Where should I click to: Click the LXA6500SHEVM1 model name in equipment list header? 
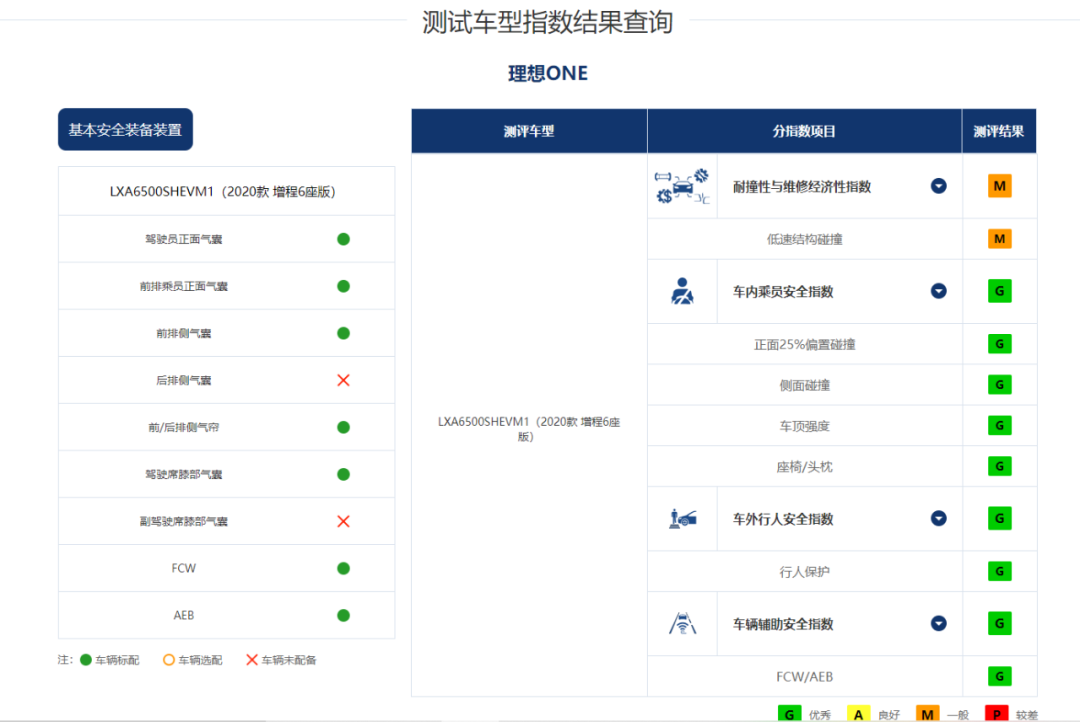click(222, 192)
